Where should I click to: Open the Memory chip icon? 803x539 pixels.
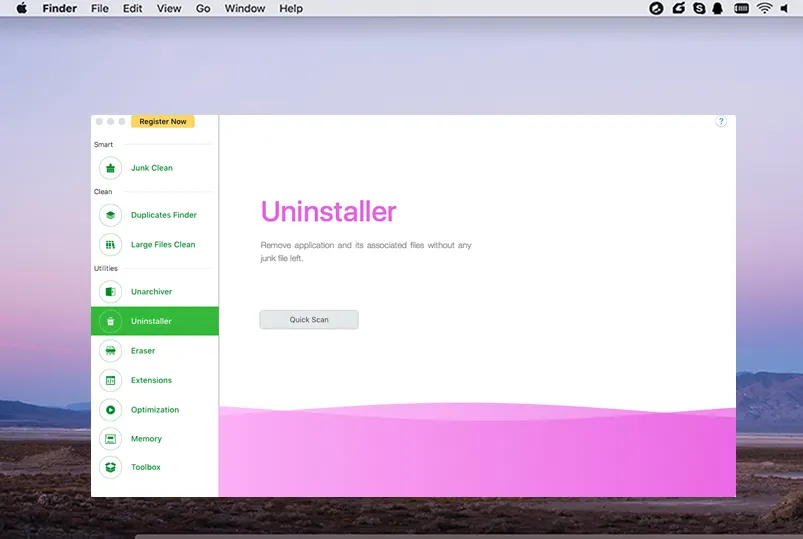pyautogui.click(x=110, y=439)
